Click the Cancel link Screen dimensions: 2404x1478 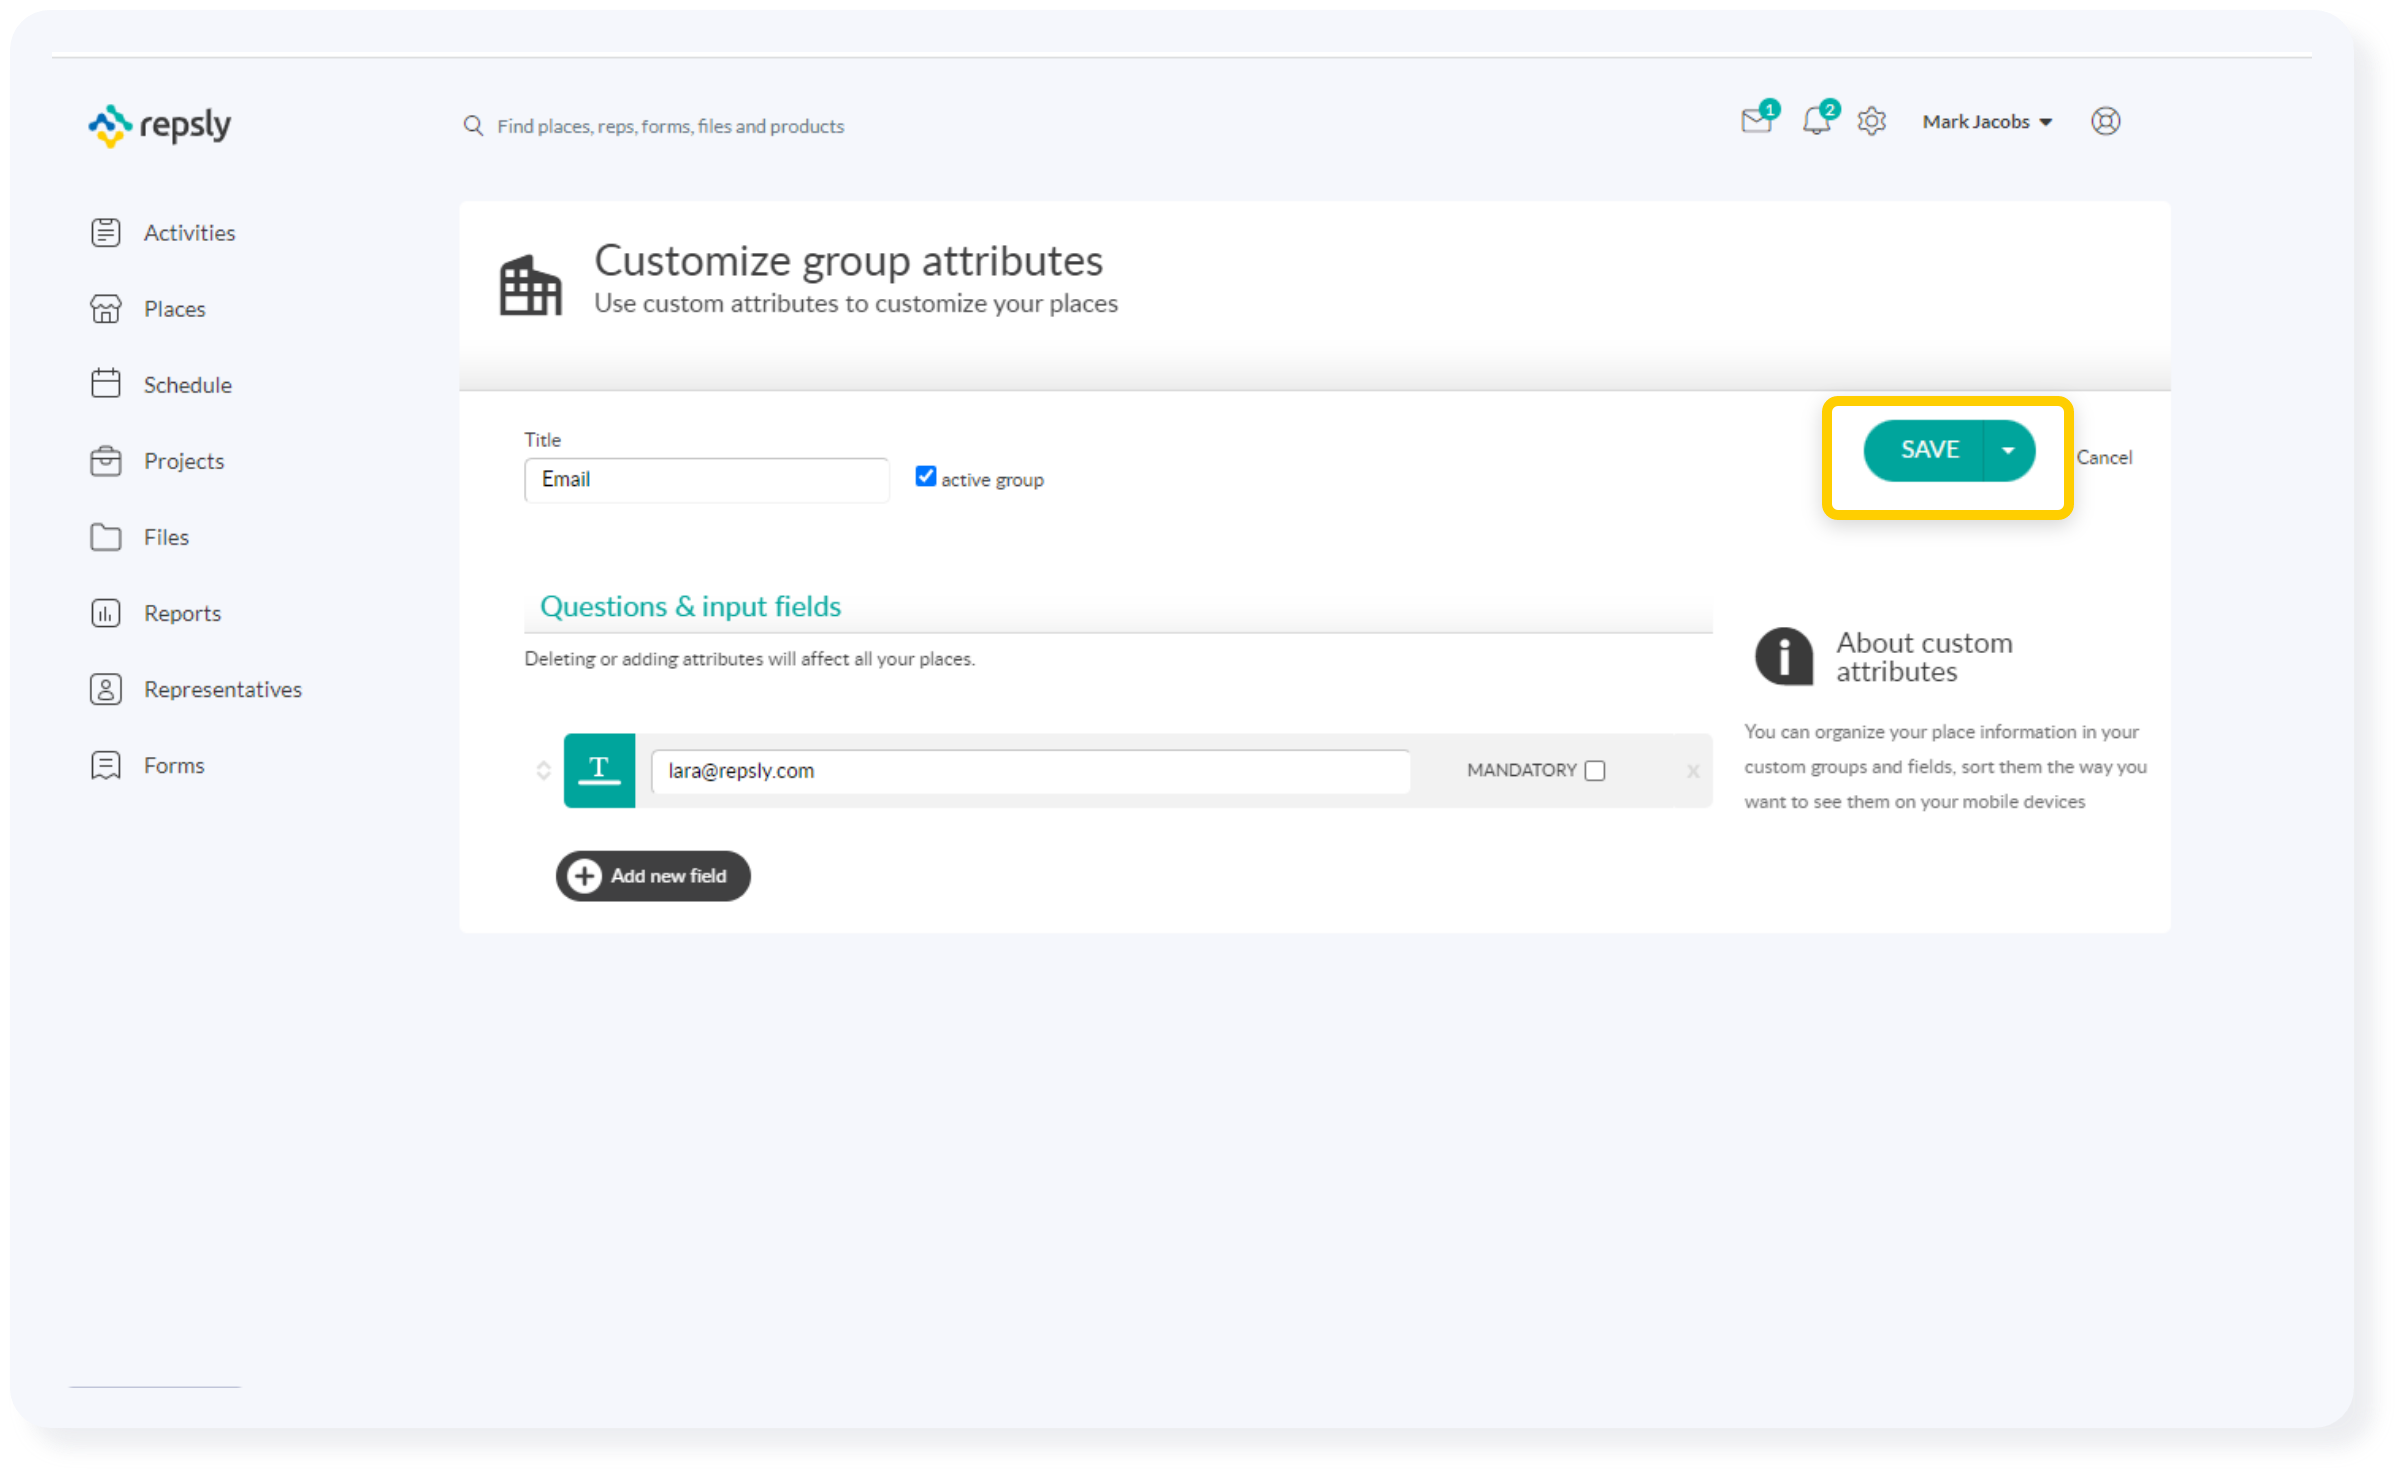tap(2104, 457)
